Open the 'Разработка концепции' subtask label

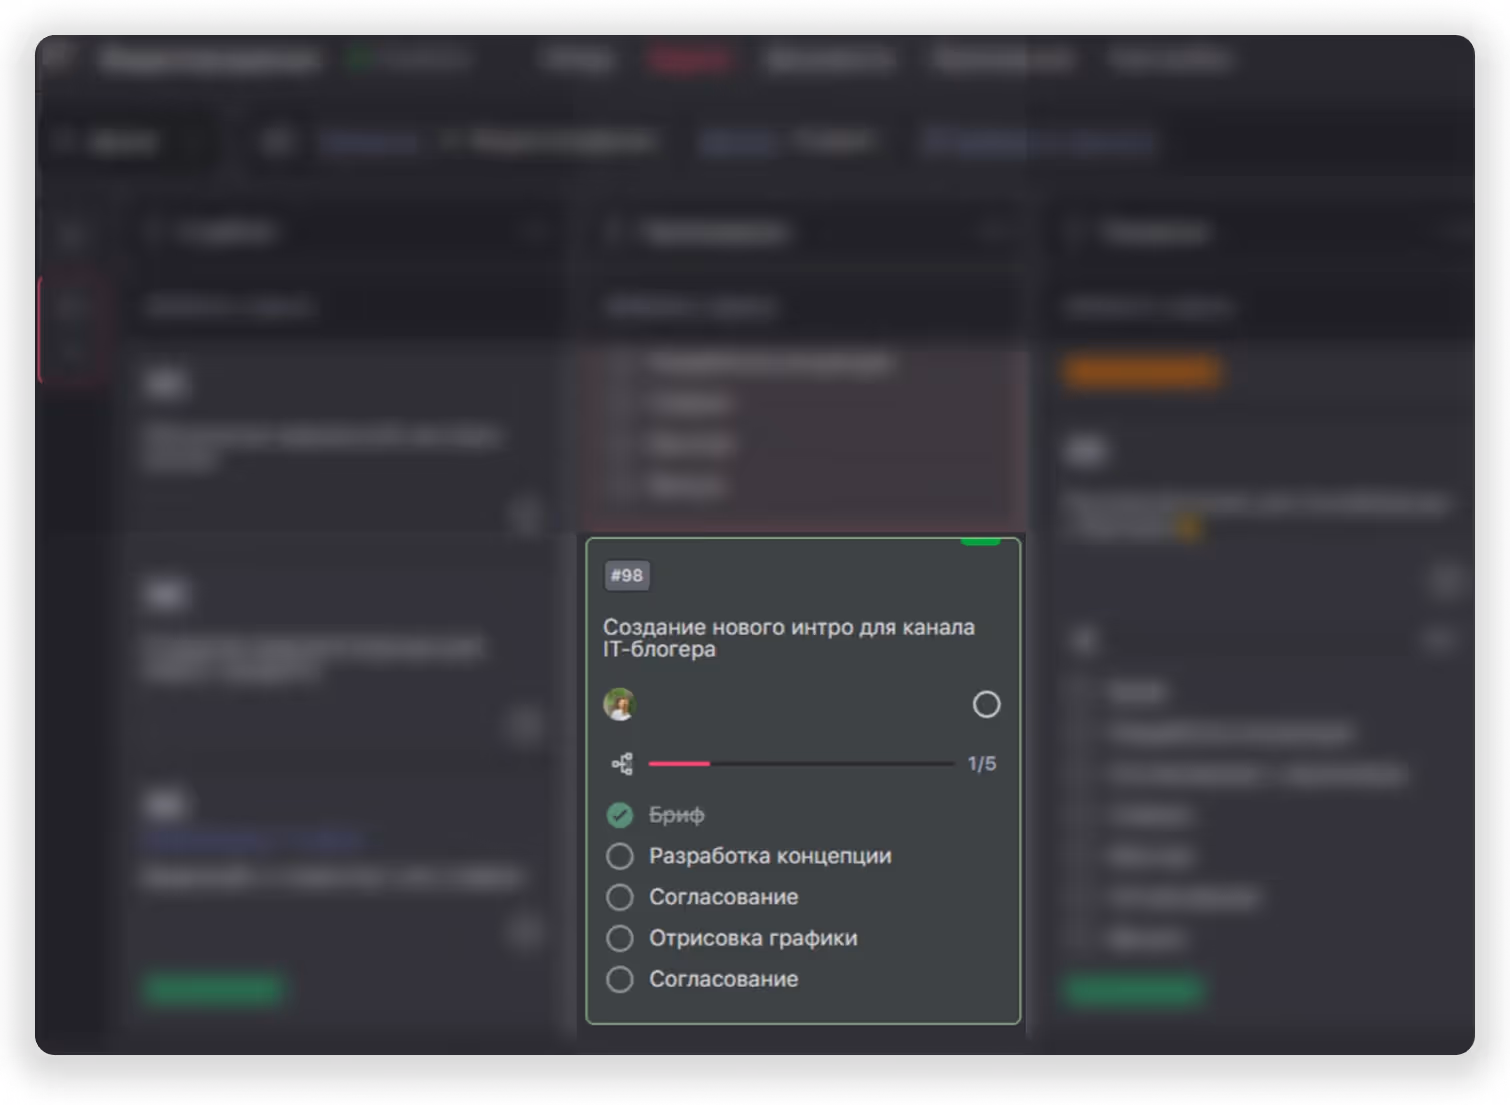770,856
